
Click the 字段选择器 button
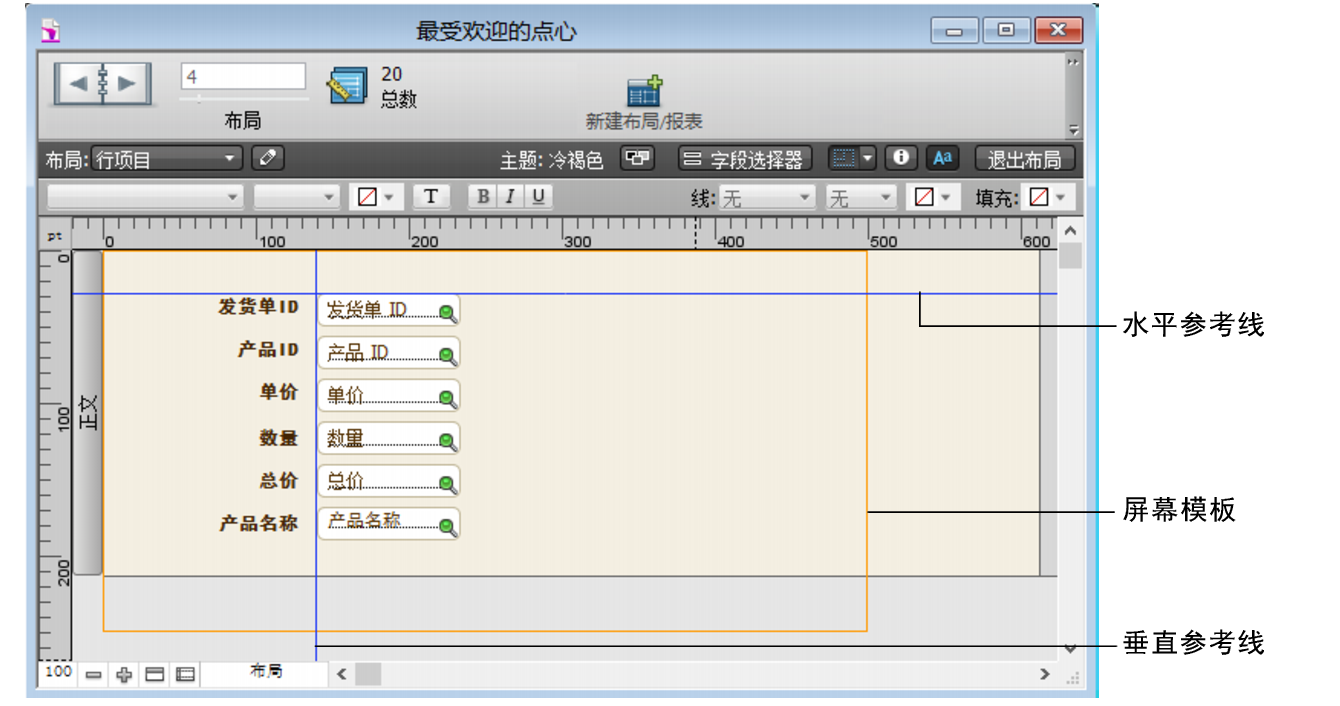pyautogui.click(x=745, y=159)
